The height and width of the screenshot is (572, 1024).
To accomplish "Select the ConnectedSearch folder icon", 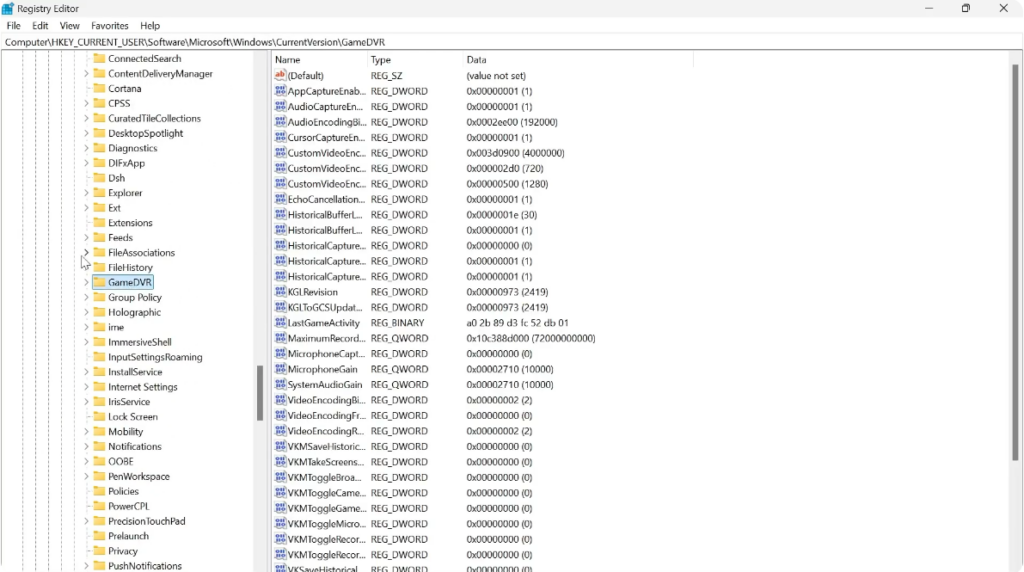I will click(x=99, y=58).
